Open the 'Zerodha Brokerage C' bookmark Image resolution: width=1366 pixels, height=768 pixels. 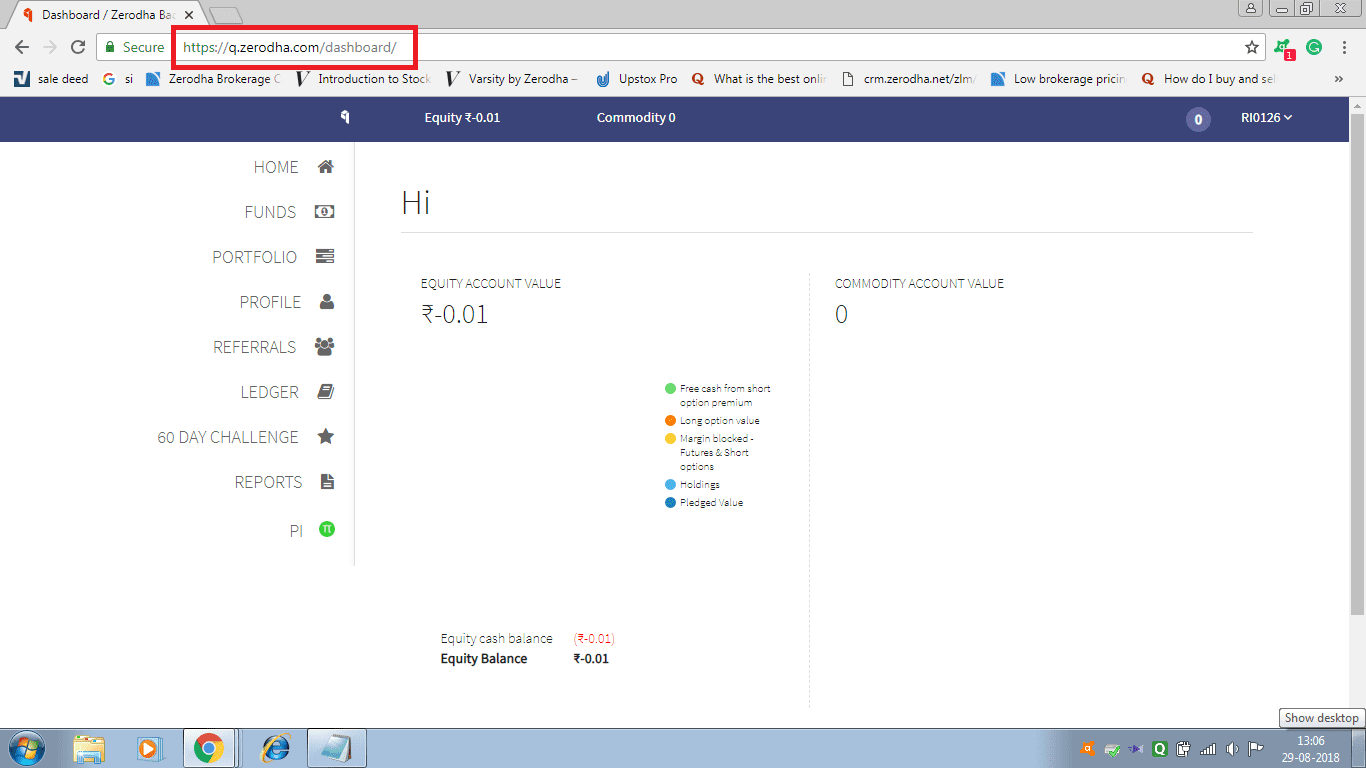213,79
